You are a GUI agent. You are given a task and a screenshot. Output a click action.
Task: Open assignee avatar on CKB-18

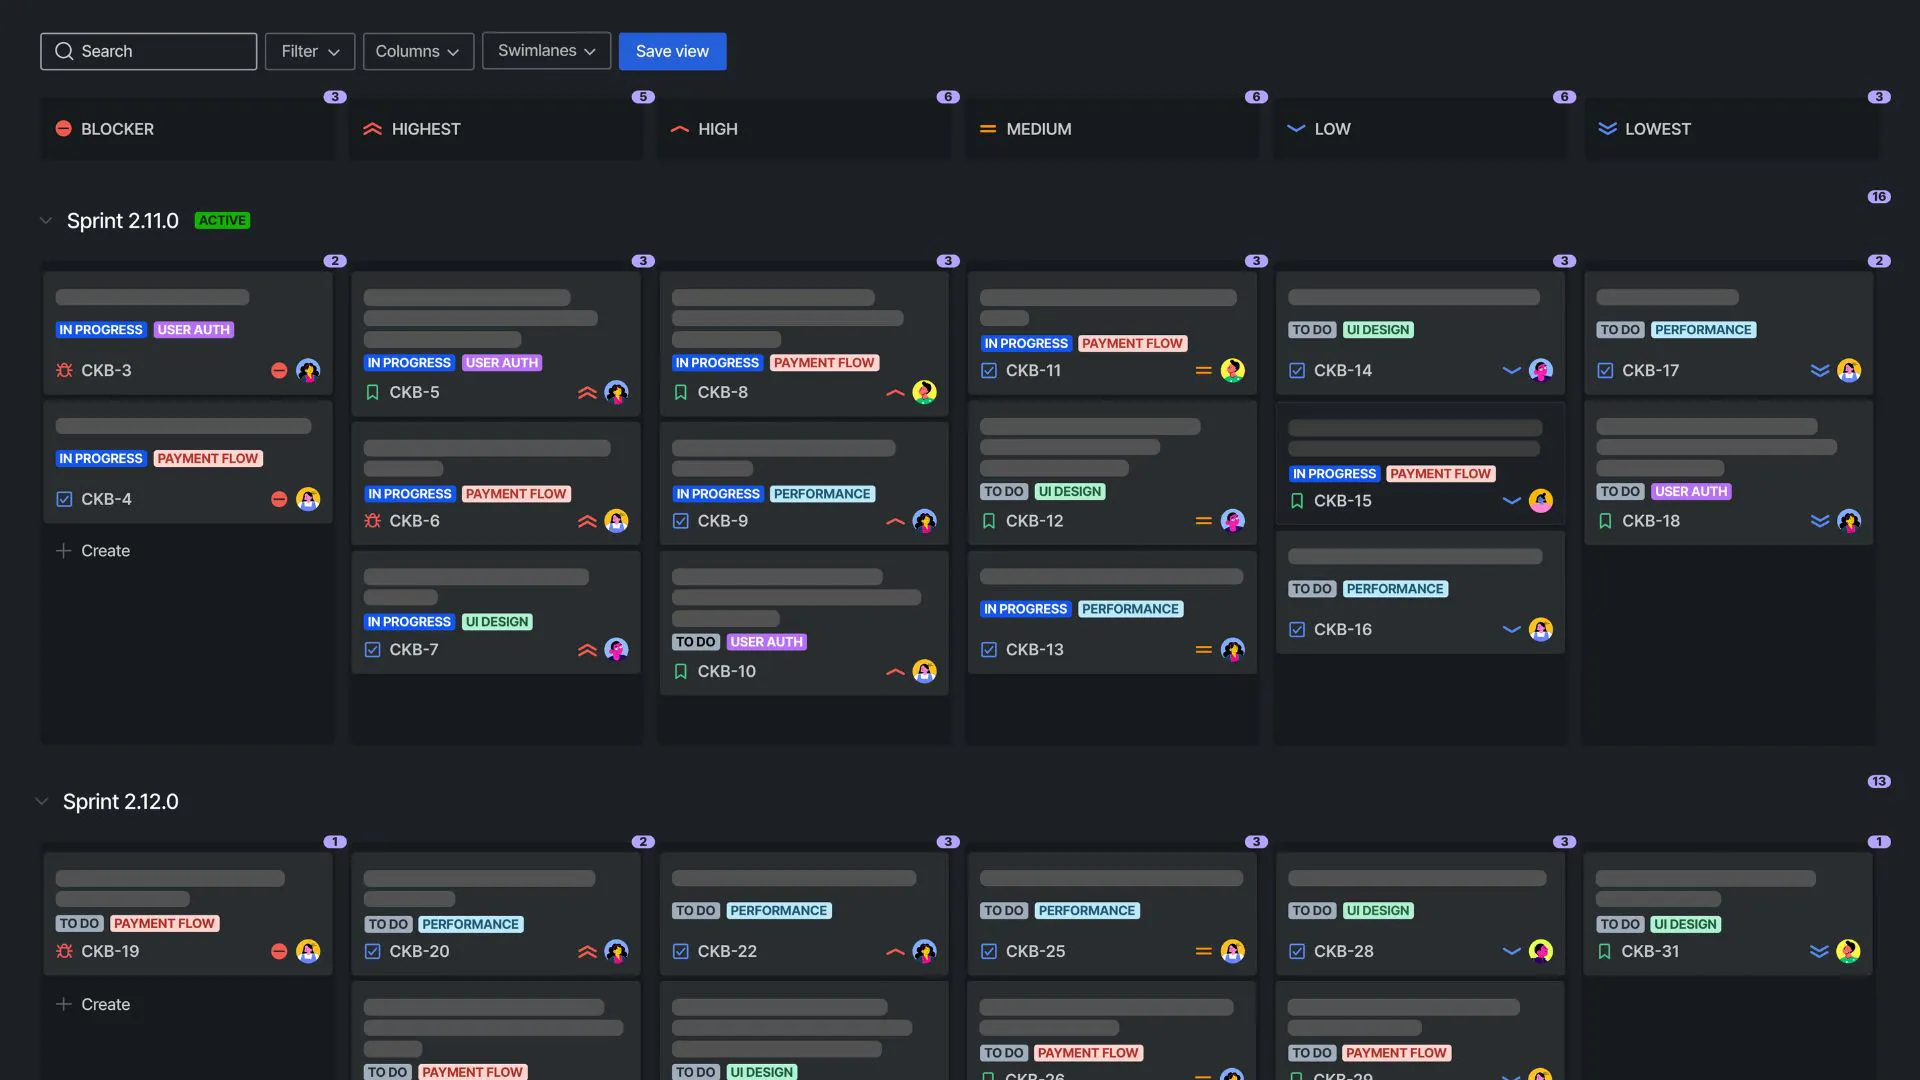[x=1848, y=521]
